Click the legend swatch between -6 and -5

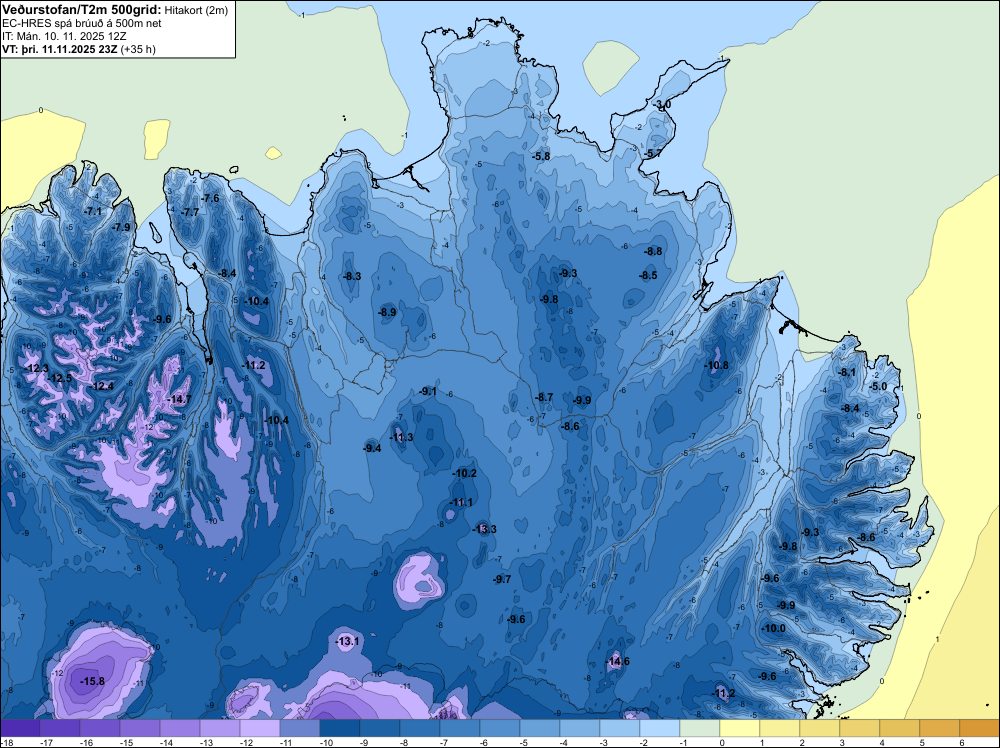coord(500,728)
